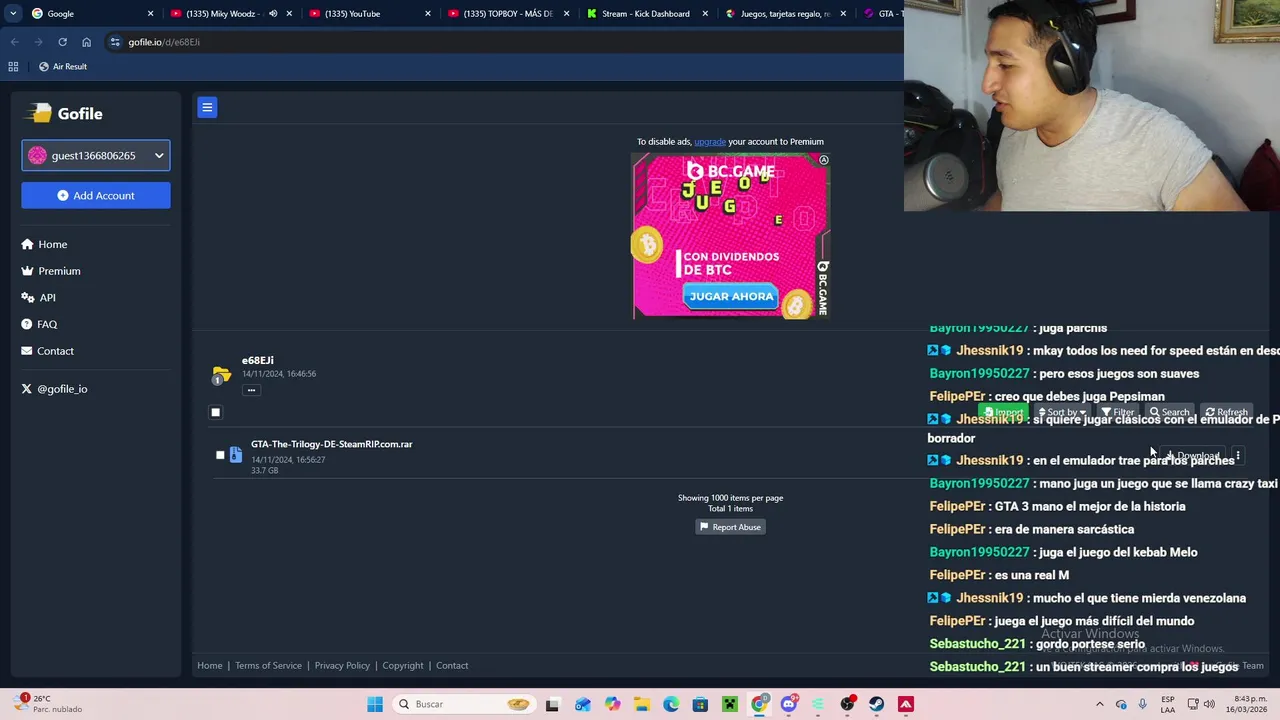
Task: Click the taskbar Buscar search box
Action: point(462,704)
